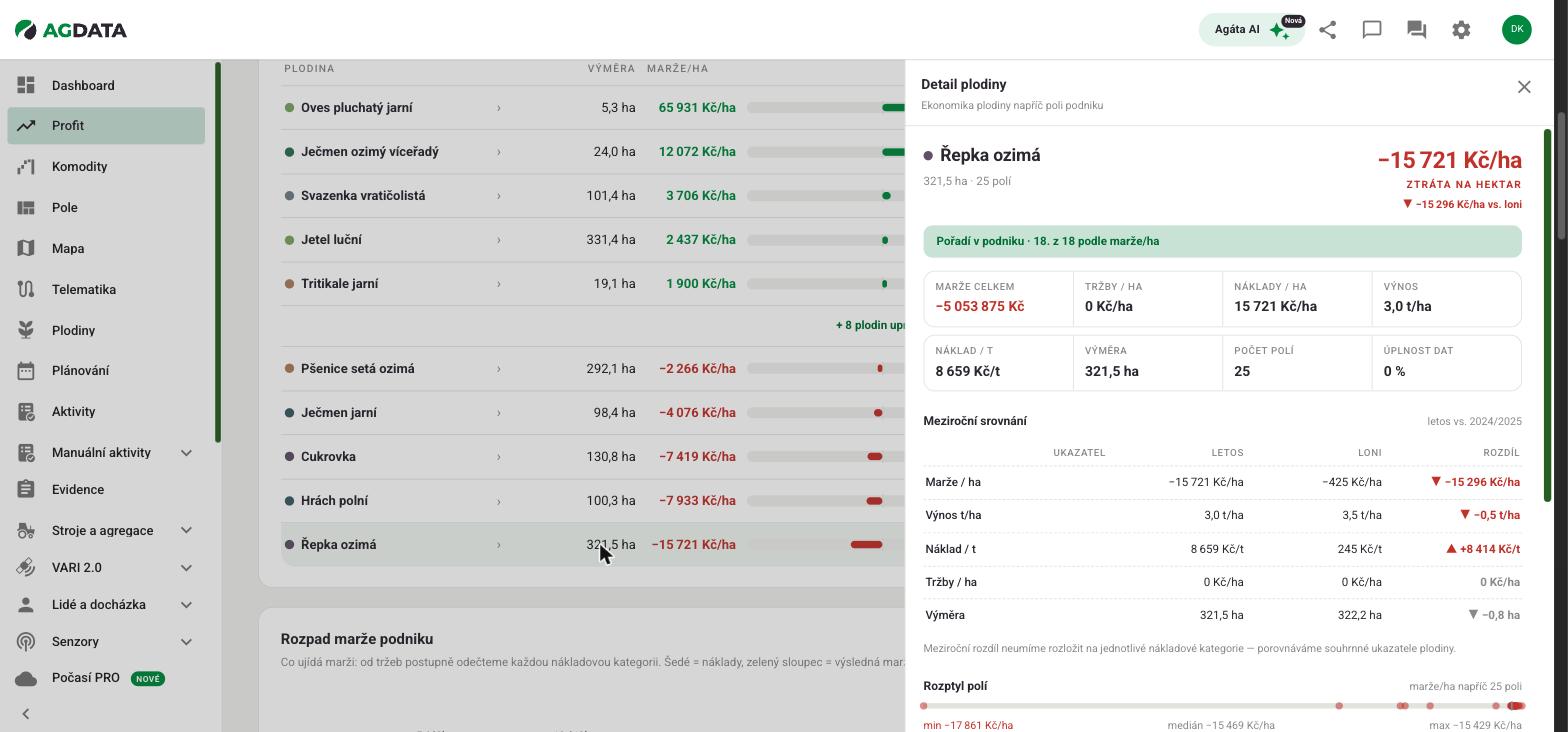
Task: Click the Evidence clipboard icon
Action: coord(27,489)
